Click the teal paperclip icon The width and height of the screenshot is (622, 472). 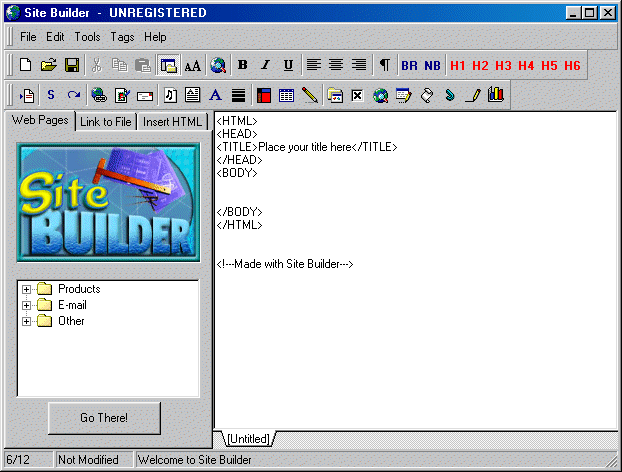[449, 96]
